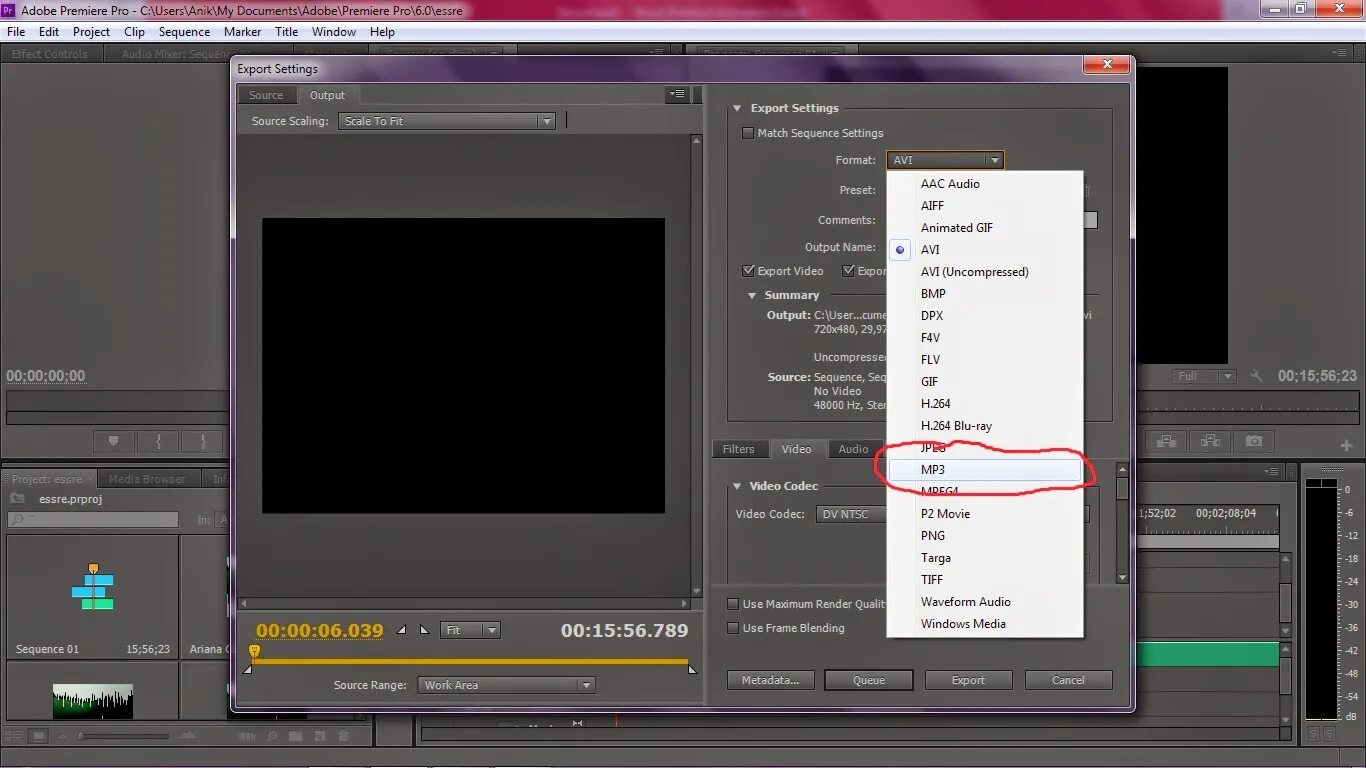The width and height of the screenshot is (1366, 768).
Task: Click the Cancel button
Action: 1068,680
